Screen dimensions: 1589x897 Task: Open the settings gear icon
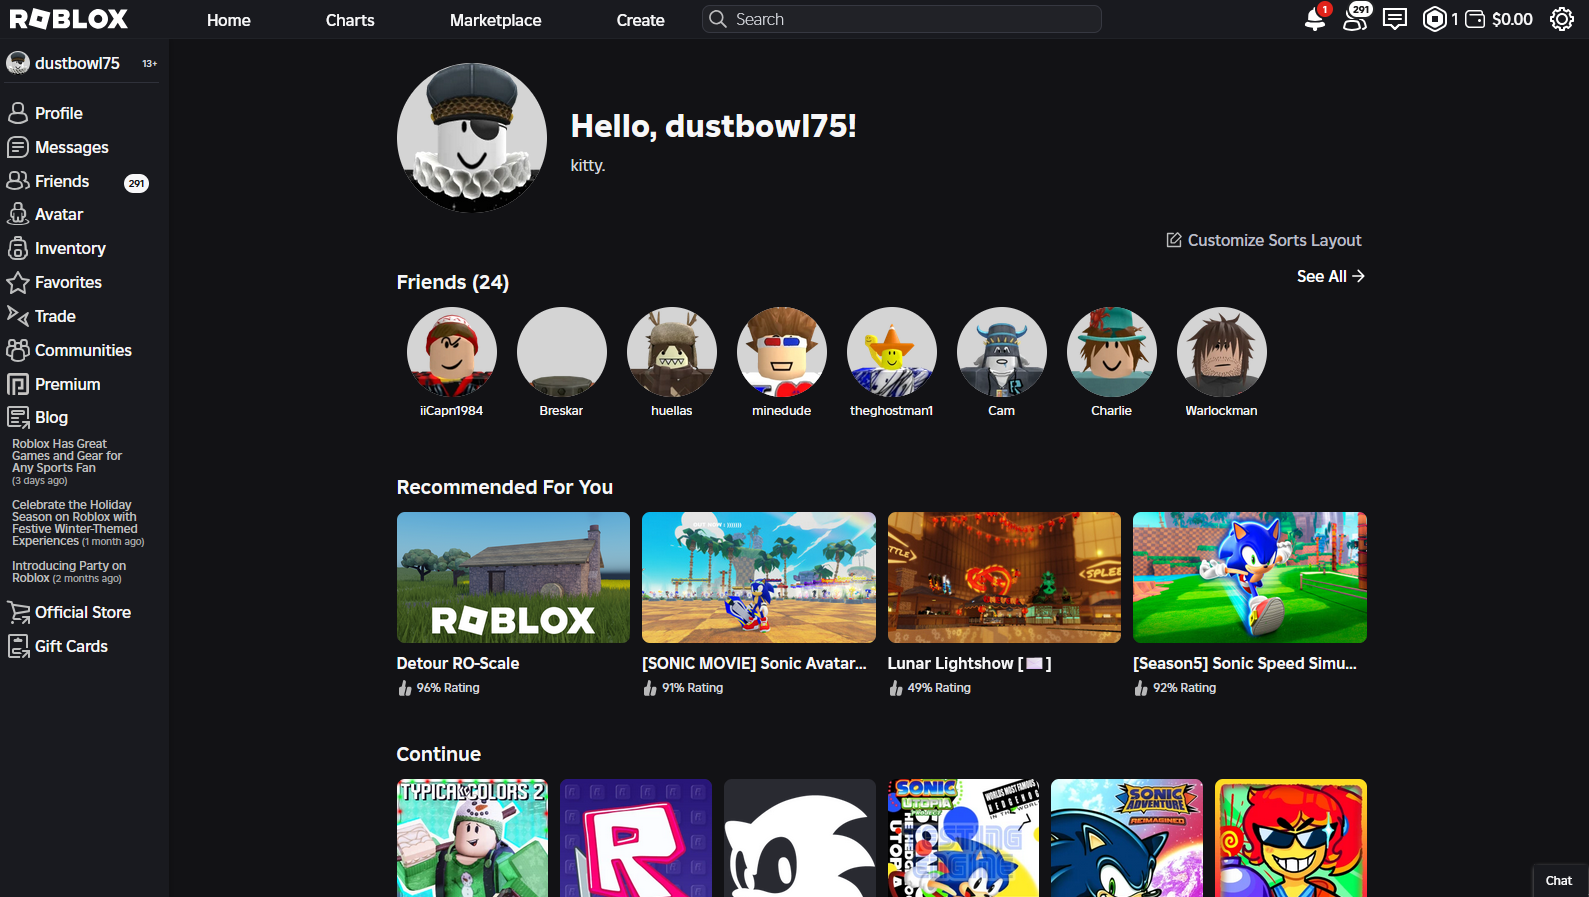click(x=1562, y=19)
